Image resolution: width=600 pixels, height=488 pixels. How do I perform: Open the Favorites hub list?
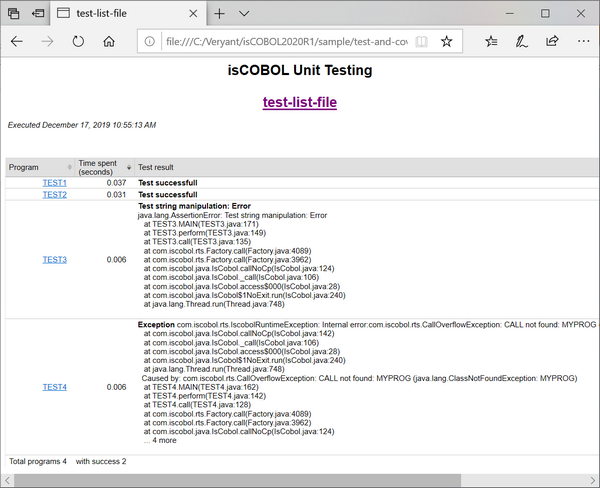pyautogui.click(x=491, y=42)
